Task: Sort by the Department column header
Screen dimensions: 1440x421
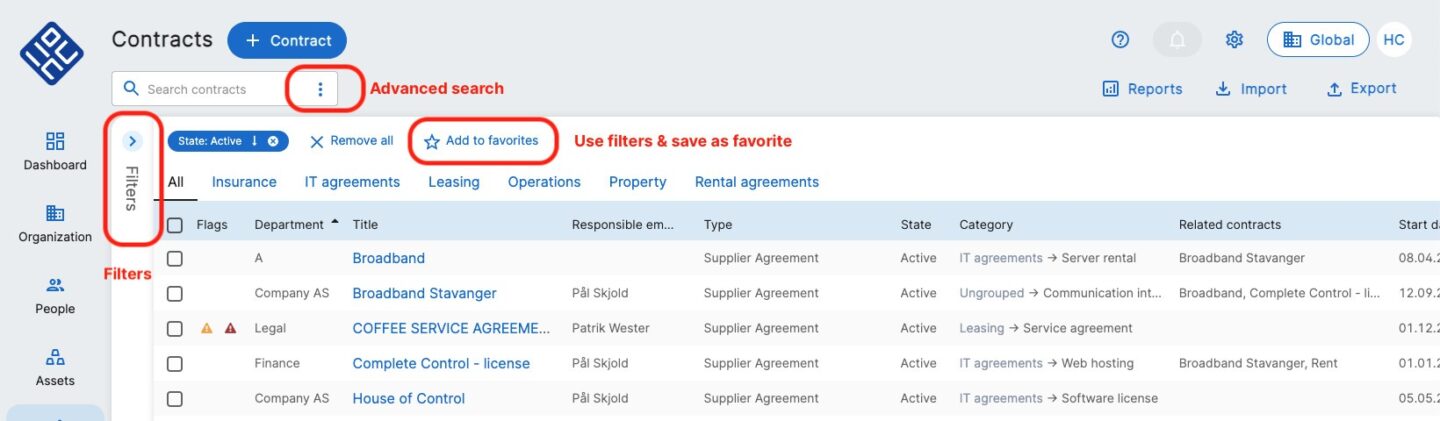Action: pyautogui.click(x=290, y=224)
